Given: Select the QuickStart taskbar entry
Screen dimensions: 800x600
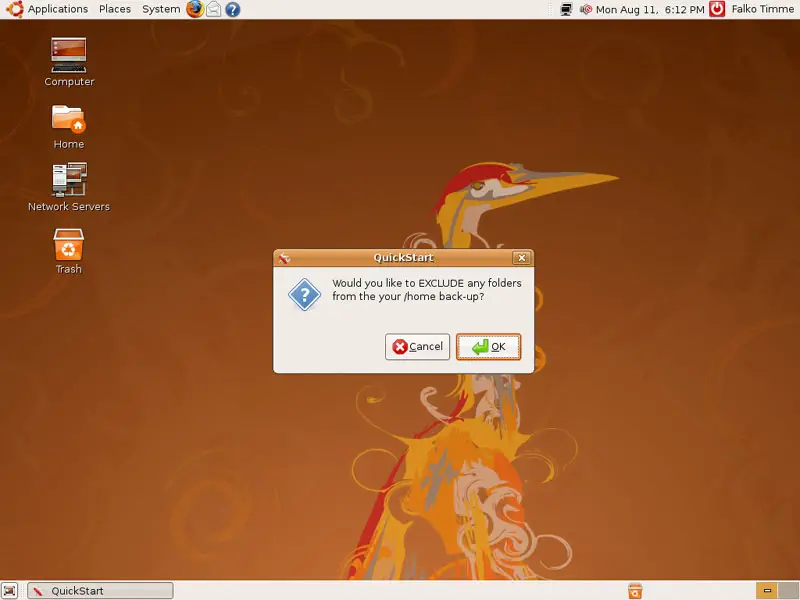Looking at the screenshot, I should (100, 591).
